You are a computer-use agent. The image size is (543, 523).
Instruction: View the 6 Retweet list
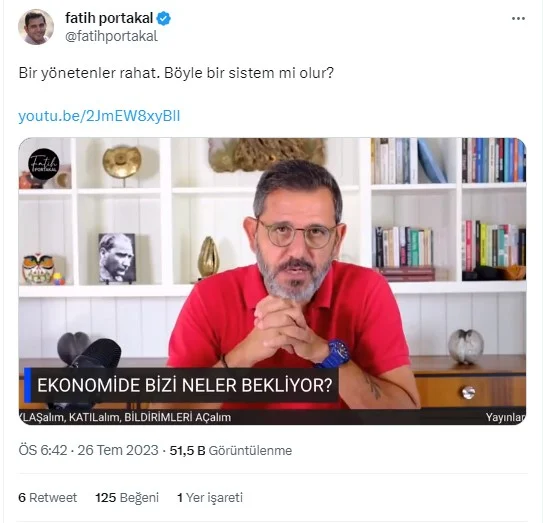pyautogui.click(x=47, y=498)
